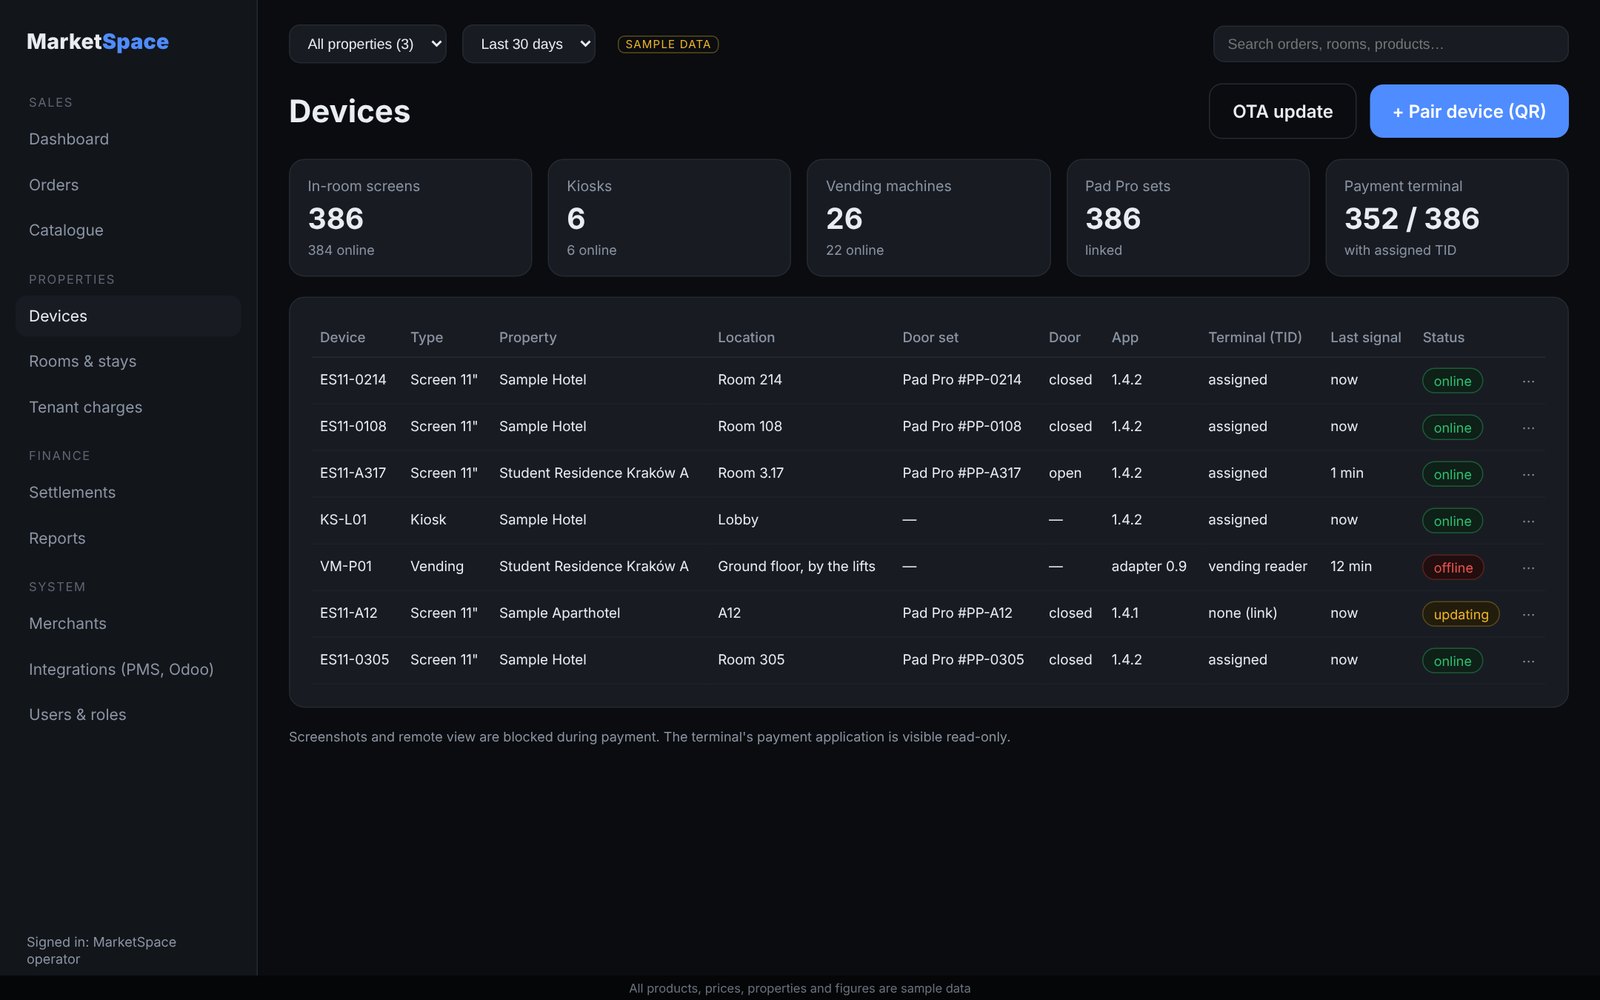
Task: Open row menu for VM-P01
Action: point(1528,567)
